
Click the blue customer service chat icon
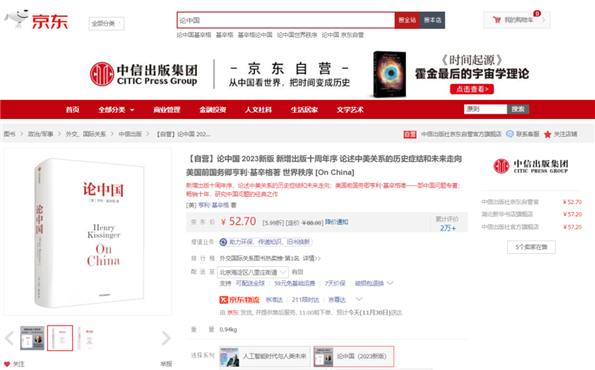[x=510, y=134]
